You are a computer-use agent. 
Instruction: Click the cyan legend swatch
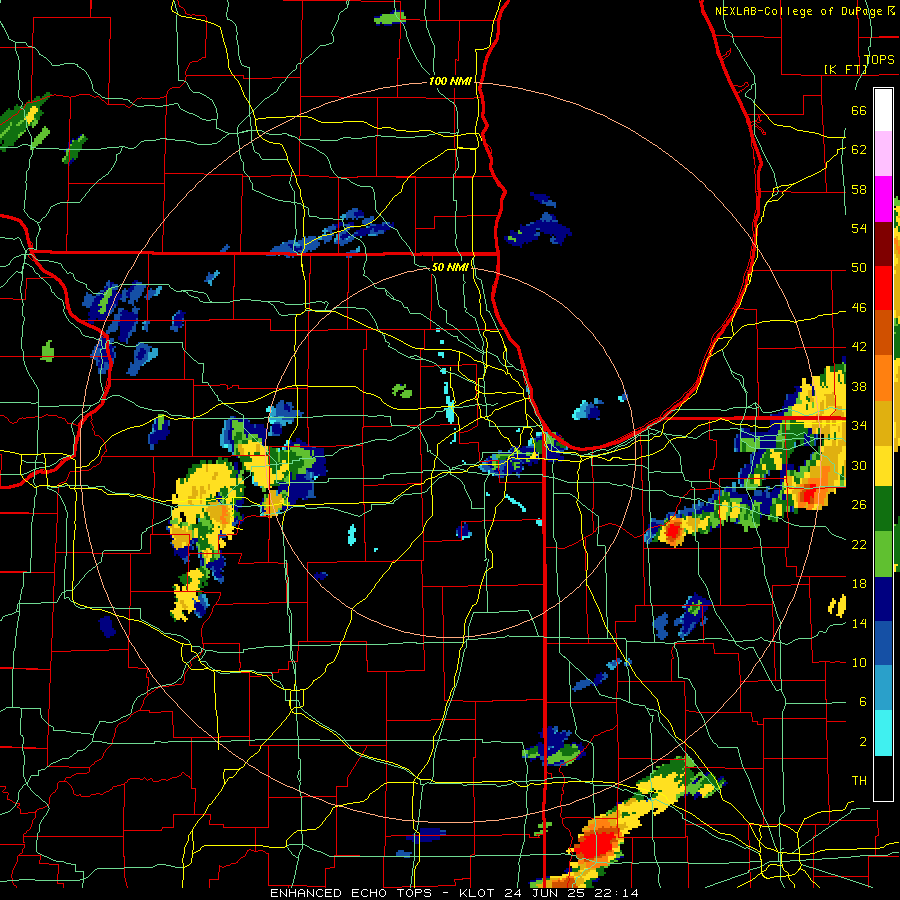click(883, 732)
